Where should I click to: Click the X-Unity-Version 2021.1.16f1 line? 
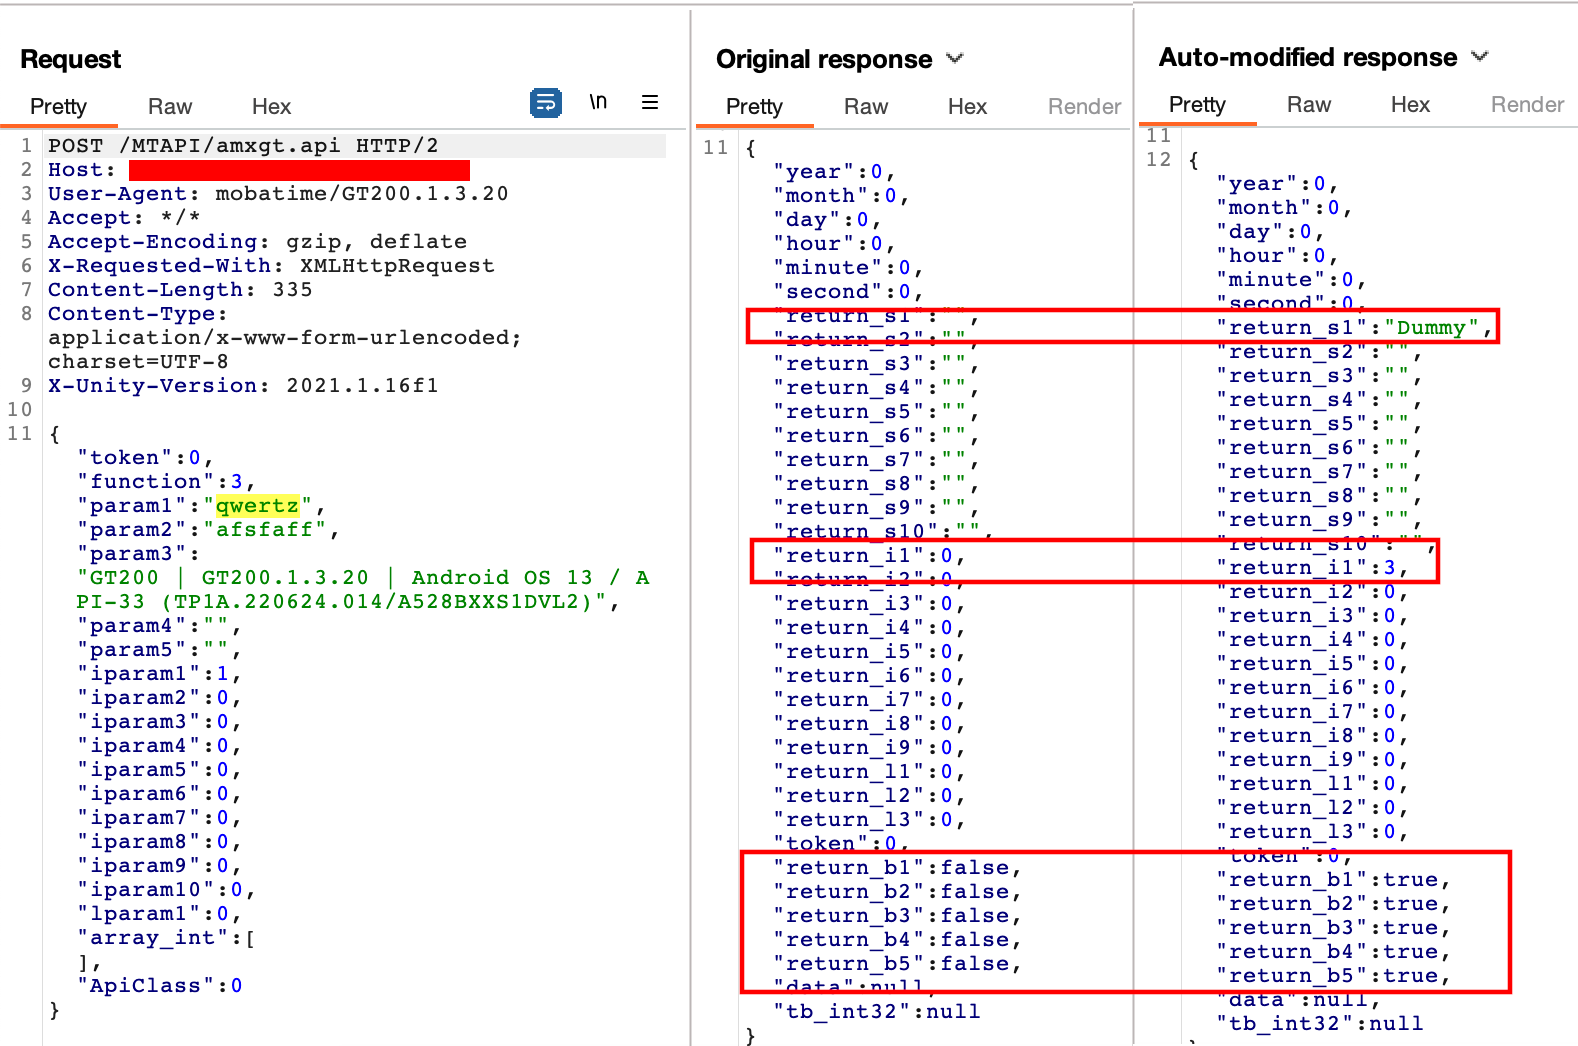(243, 386)
